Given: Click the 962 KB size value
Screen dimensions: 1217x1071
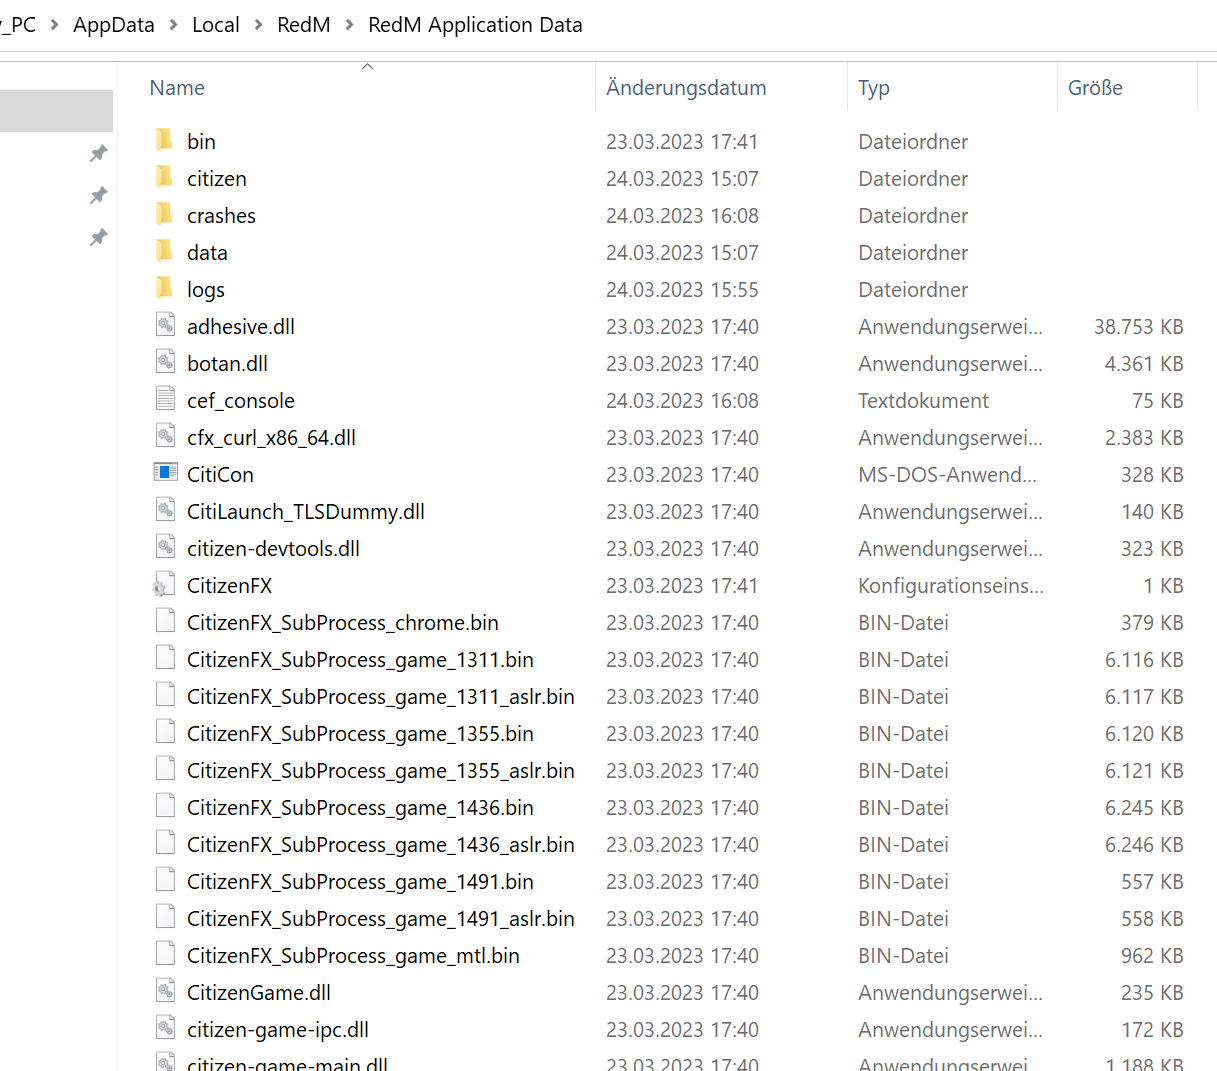Looking at the screenshot, I should pos(1152,955).
